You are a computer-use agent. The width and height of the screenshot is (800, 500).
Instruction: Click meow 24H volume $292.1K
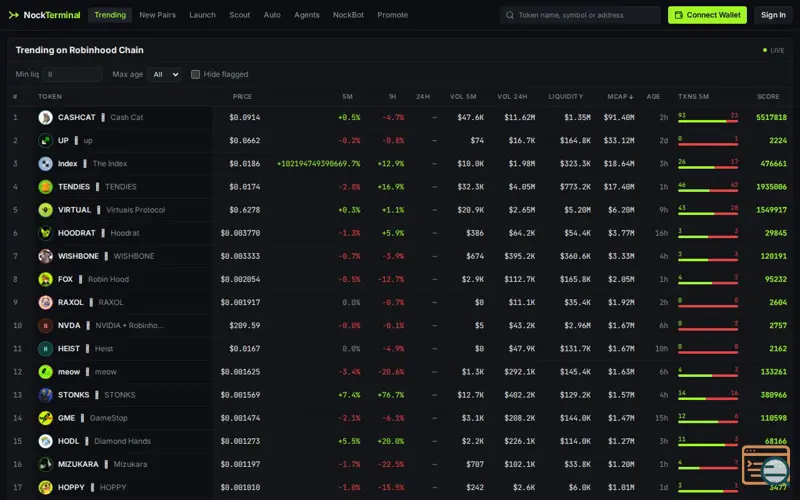(x=519, y=372)
